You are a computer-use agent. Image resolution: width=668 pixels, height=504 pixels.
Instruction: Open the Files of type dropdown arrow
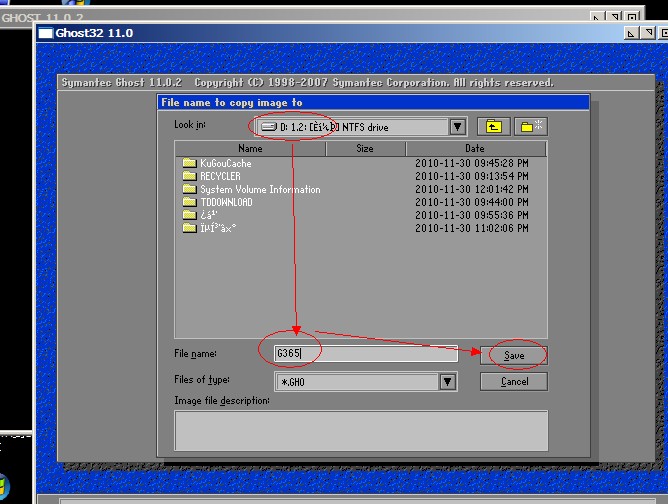click(448, 382)
